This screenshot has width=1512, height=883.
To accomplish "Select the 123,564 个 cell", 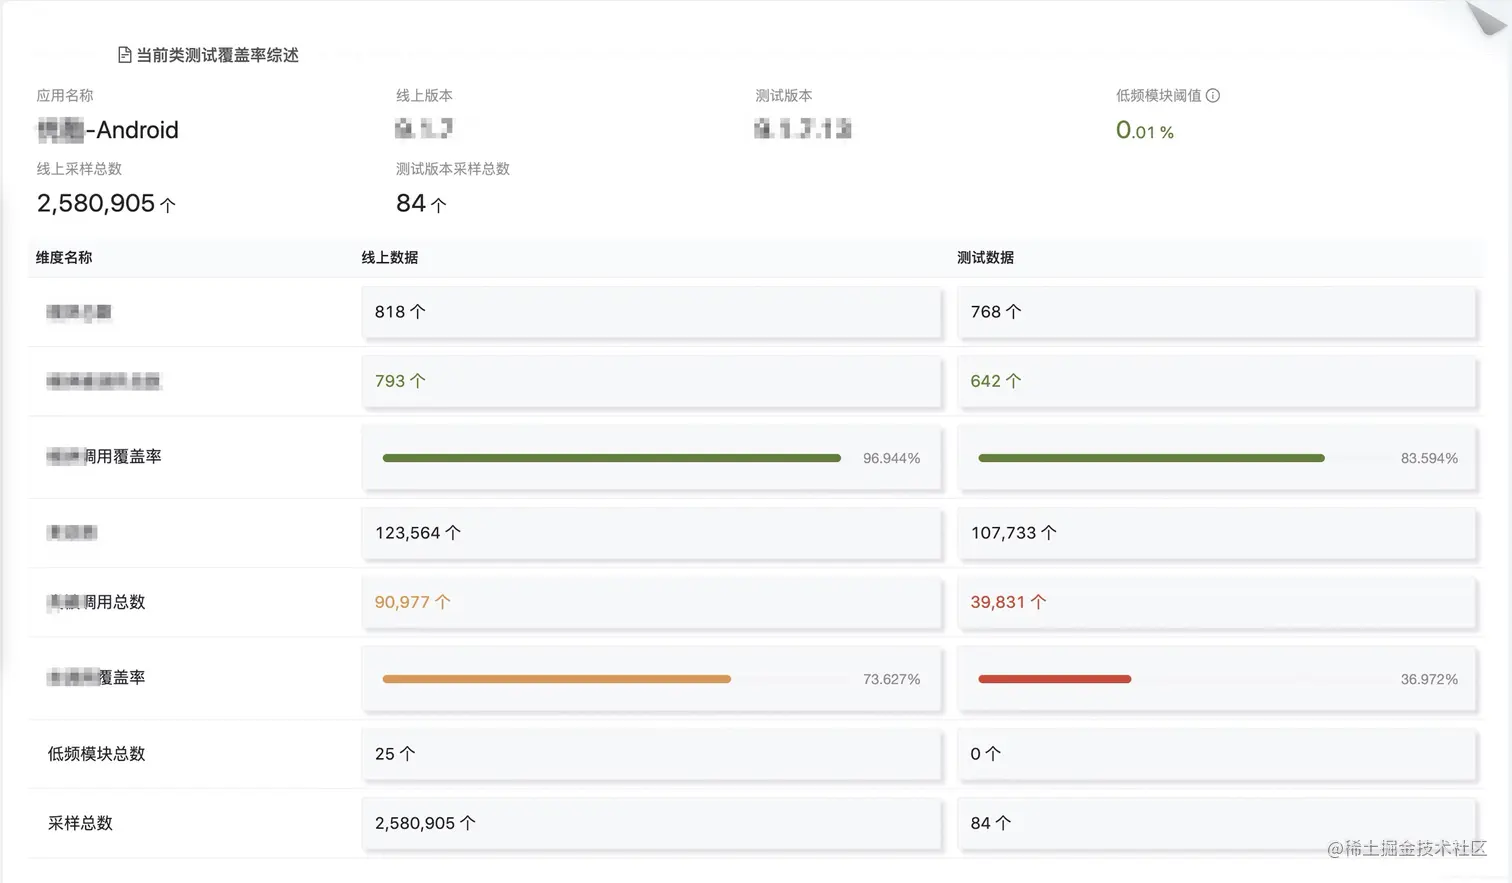I will (651, 533).
